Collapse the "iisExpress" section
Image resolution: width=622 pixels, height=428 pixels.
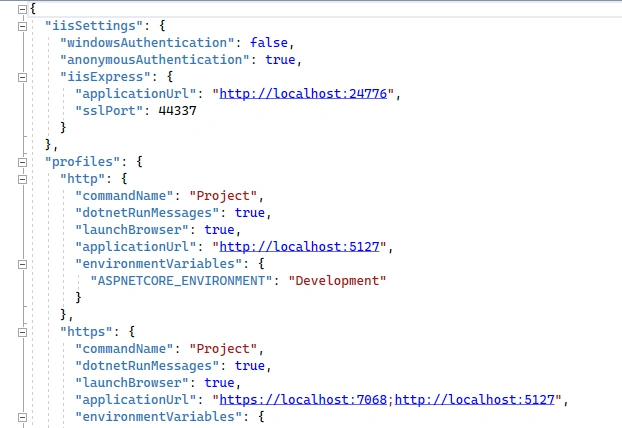(x=23, y=77)
